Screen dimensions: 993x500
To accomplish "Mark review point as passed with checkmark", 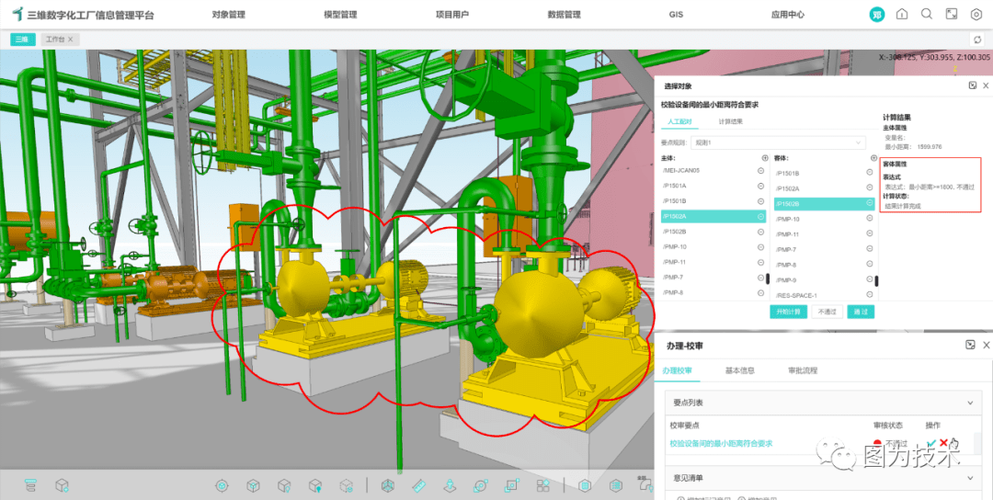I will tap(931, 443).
